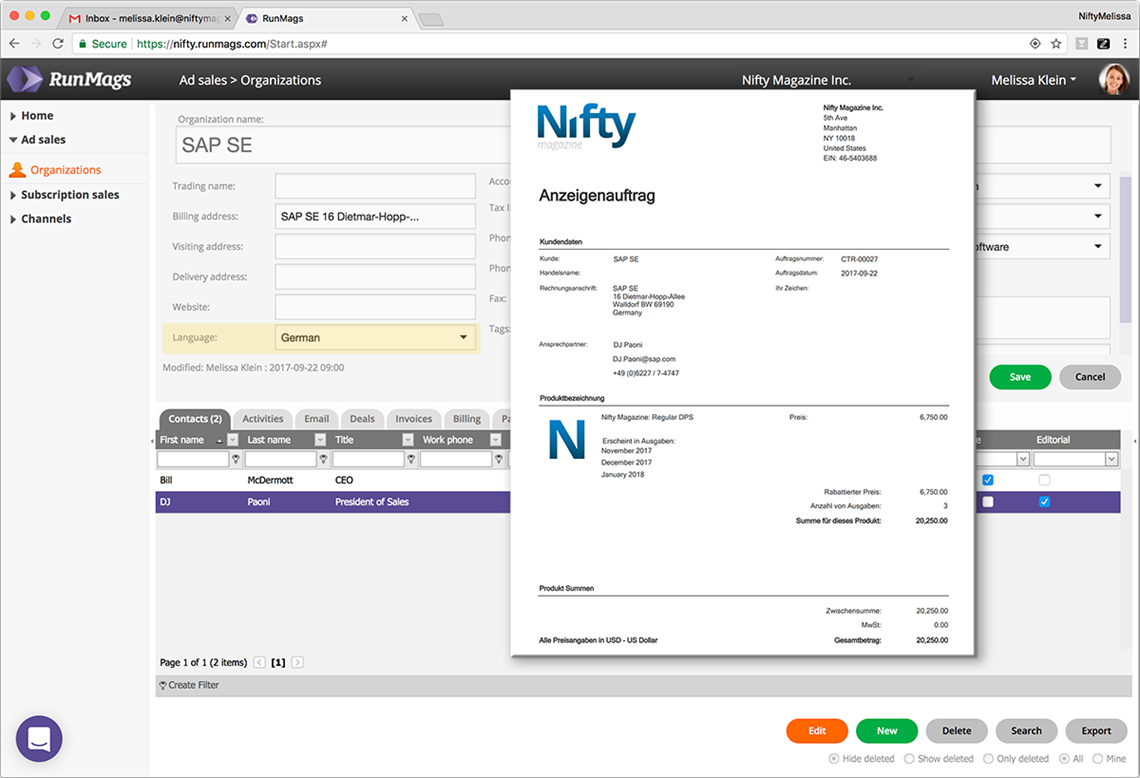This screenshot has width=1140, height=778.
Task: Open the dropdown showing 'ftware'
Action: tap(1042, 246)
